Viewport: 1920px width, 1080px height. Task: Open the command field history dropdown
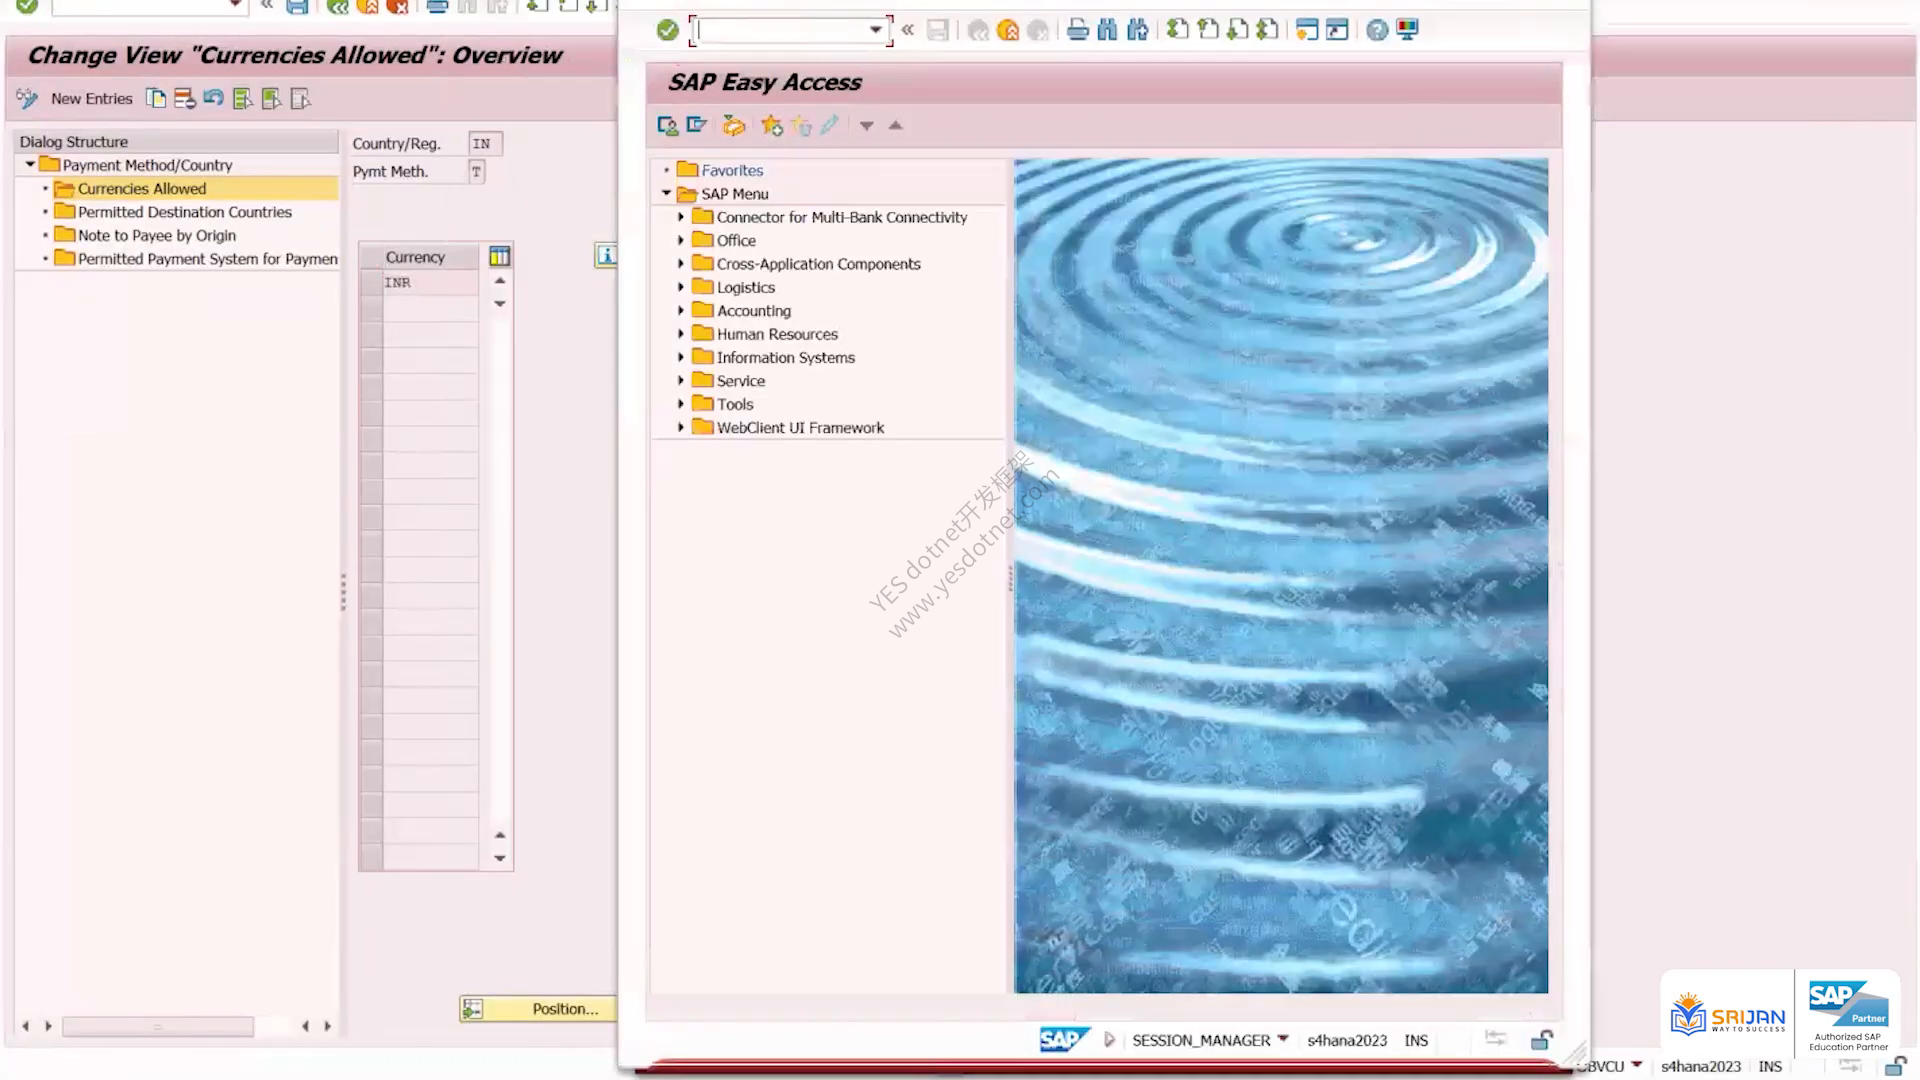tap(876, 30)
